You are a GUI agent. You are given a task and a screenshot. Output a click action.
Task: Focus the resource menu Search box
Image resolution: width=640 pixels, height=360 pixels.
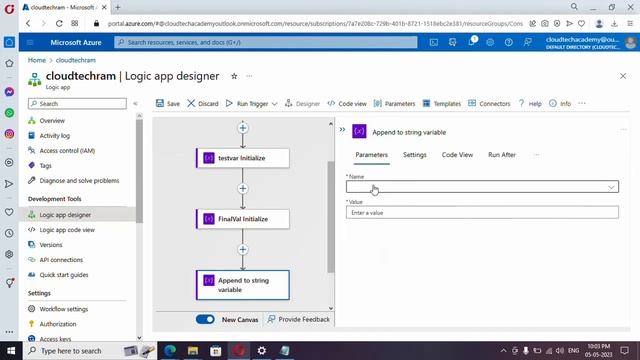click(78, 104)
